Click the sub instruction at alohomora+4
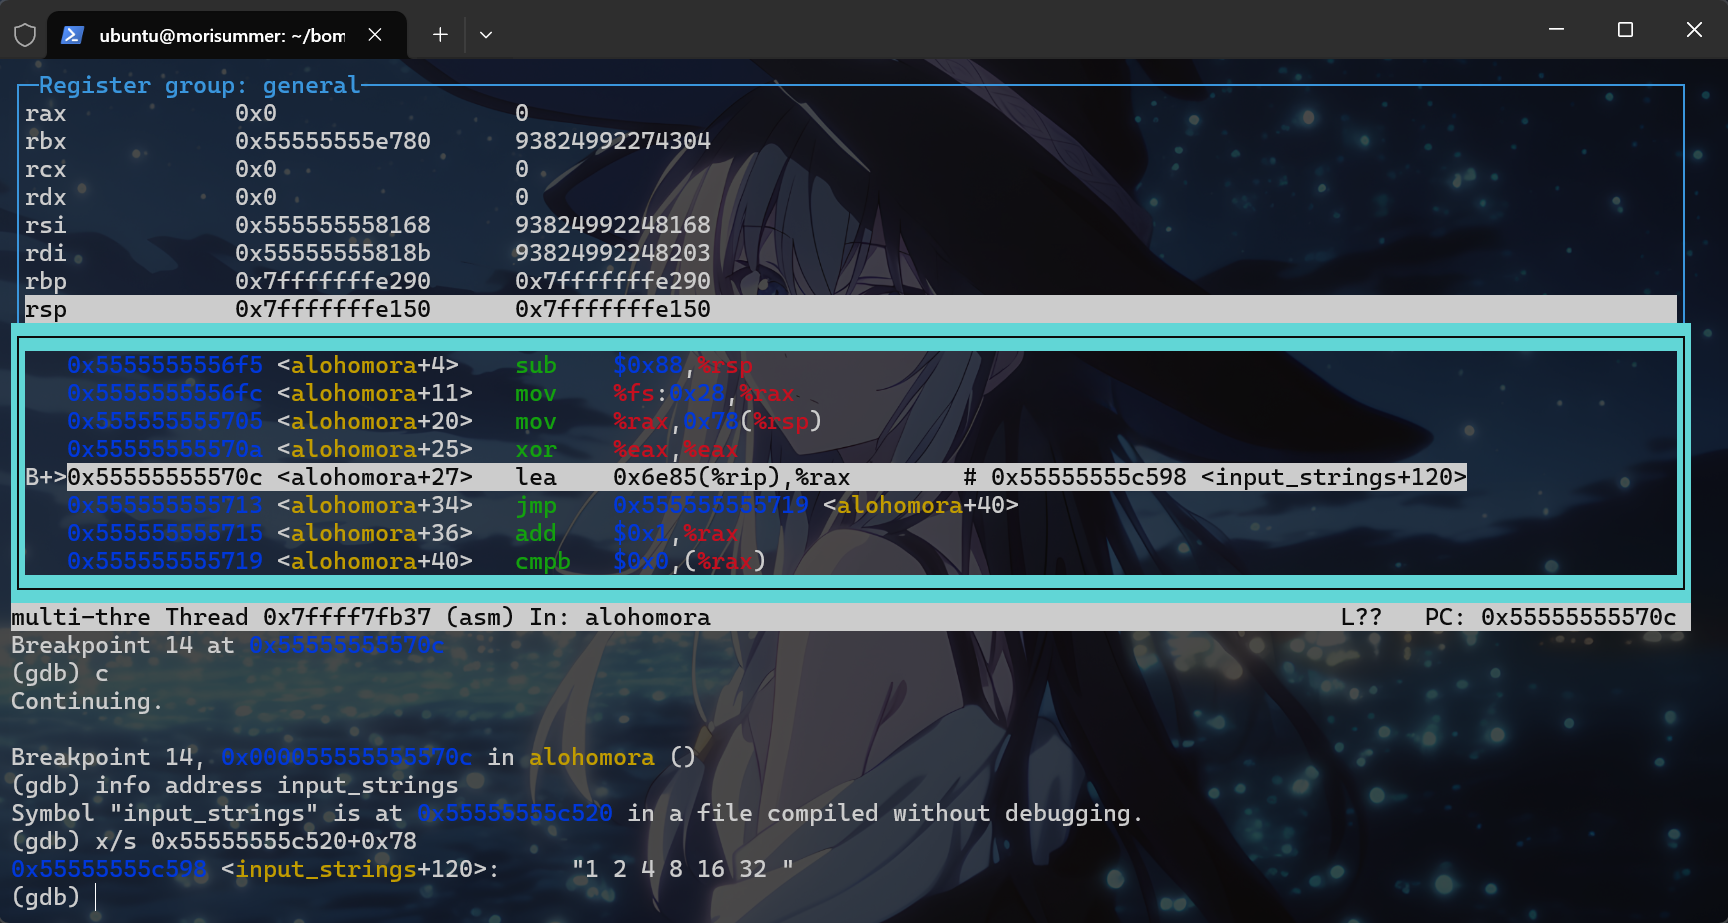1728x923 pixels. click(536, 365)
